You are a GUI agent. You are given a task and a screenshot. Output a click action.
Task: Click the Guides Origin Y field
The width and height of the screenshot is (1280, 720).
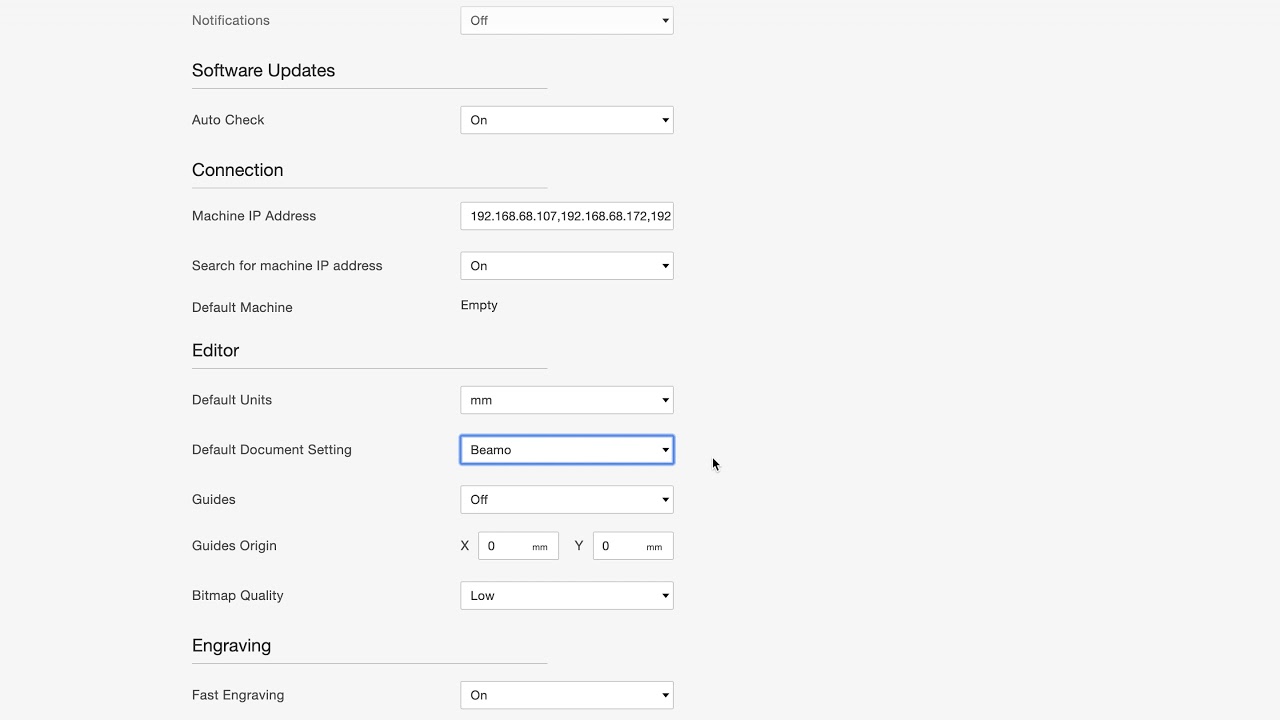[633, 546]
